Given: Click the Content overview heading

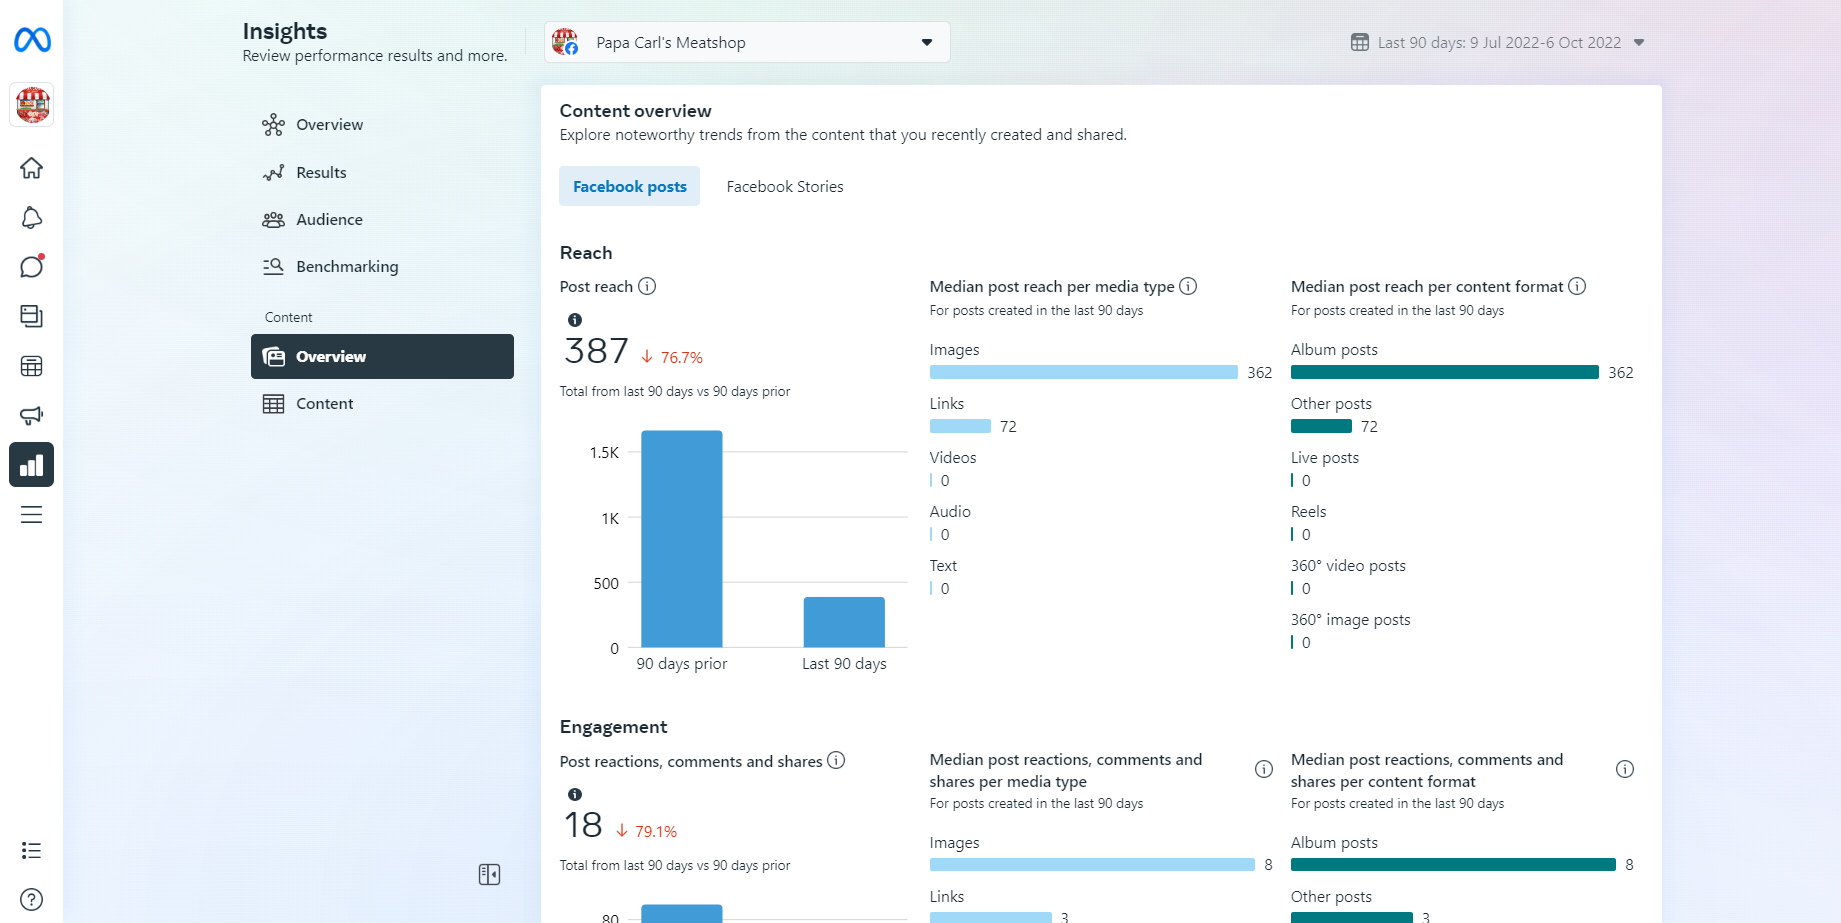Looking at the screenshot, I should [635, 111].
